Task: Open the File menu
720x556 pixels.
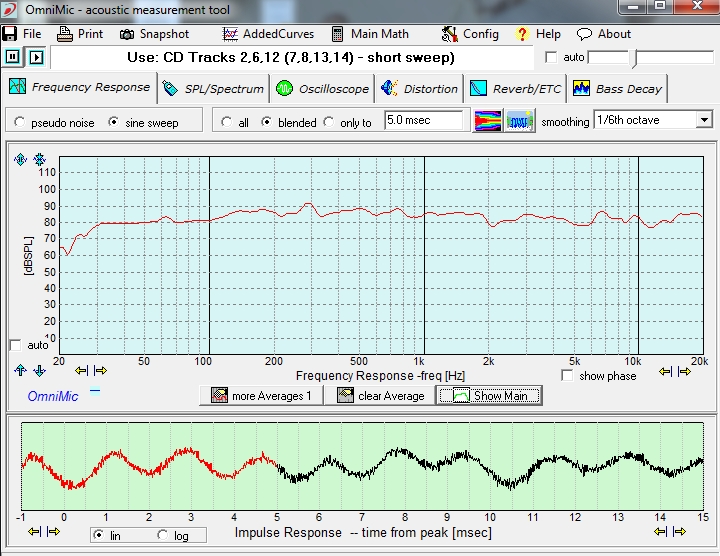Action: pos(22,34)
